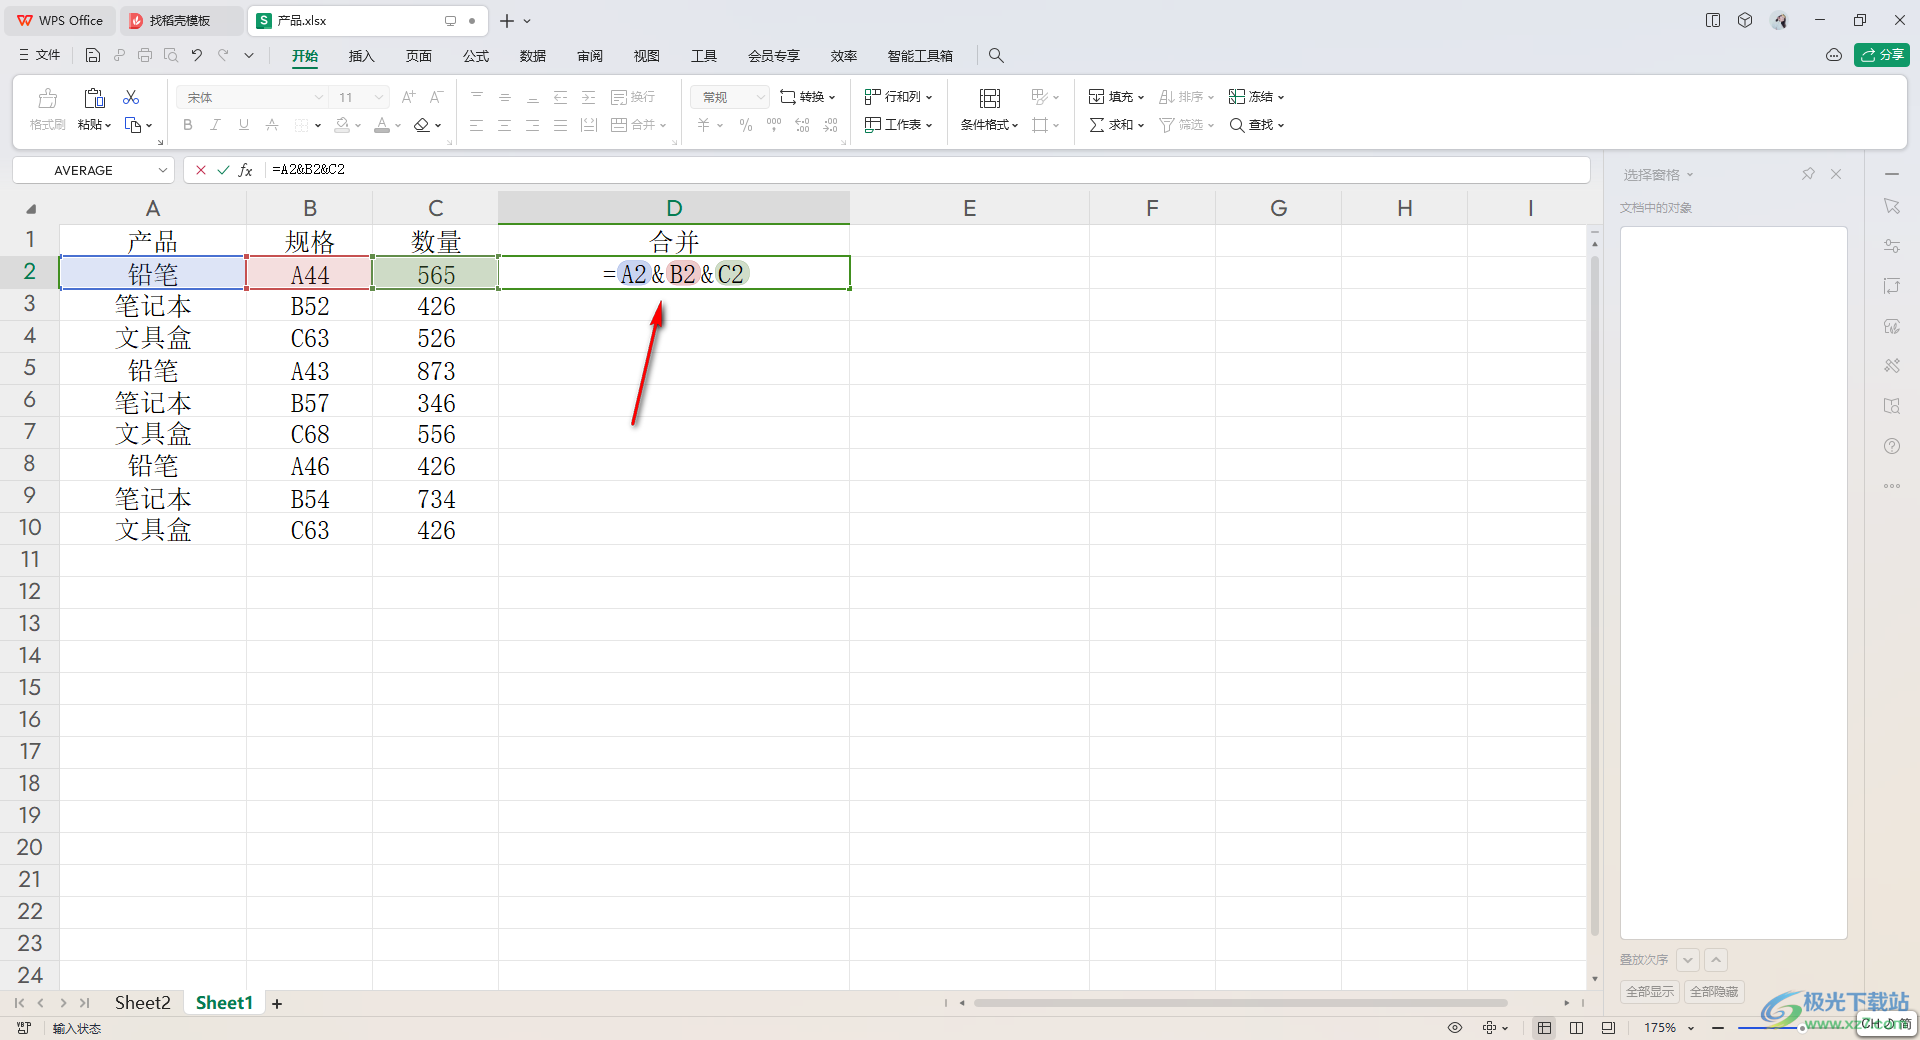The width and height of the screenshot is (1920, 1040).
Task: Click the Print icon in quick access bar
Action: (x=145, y=55)
